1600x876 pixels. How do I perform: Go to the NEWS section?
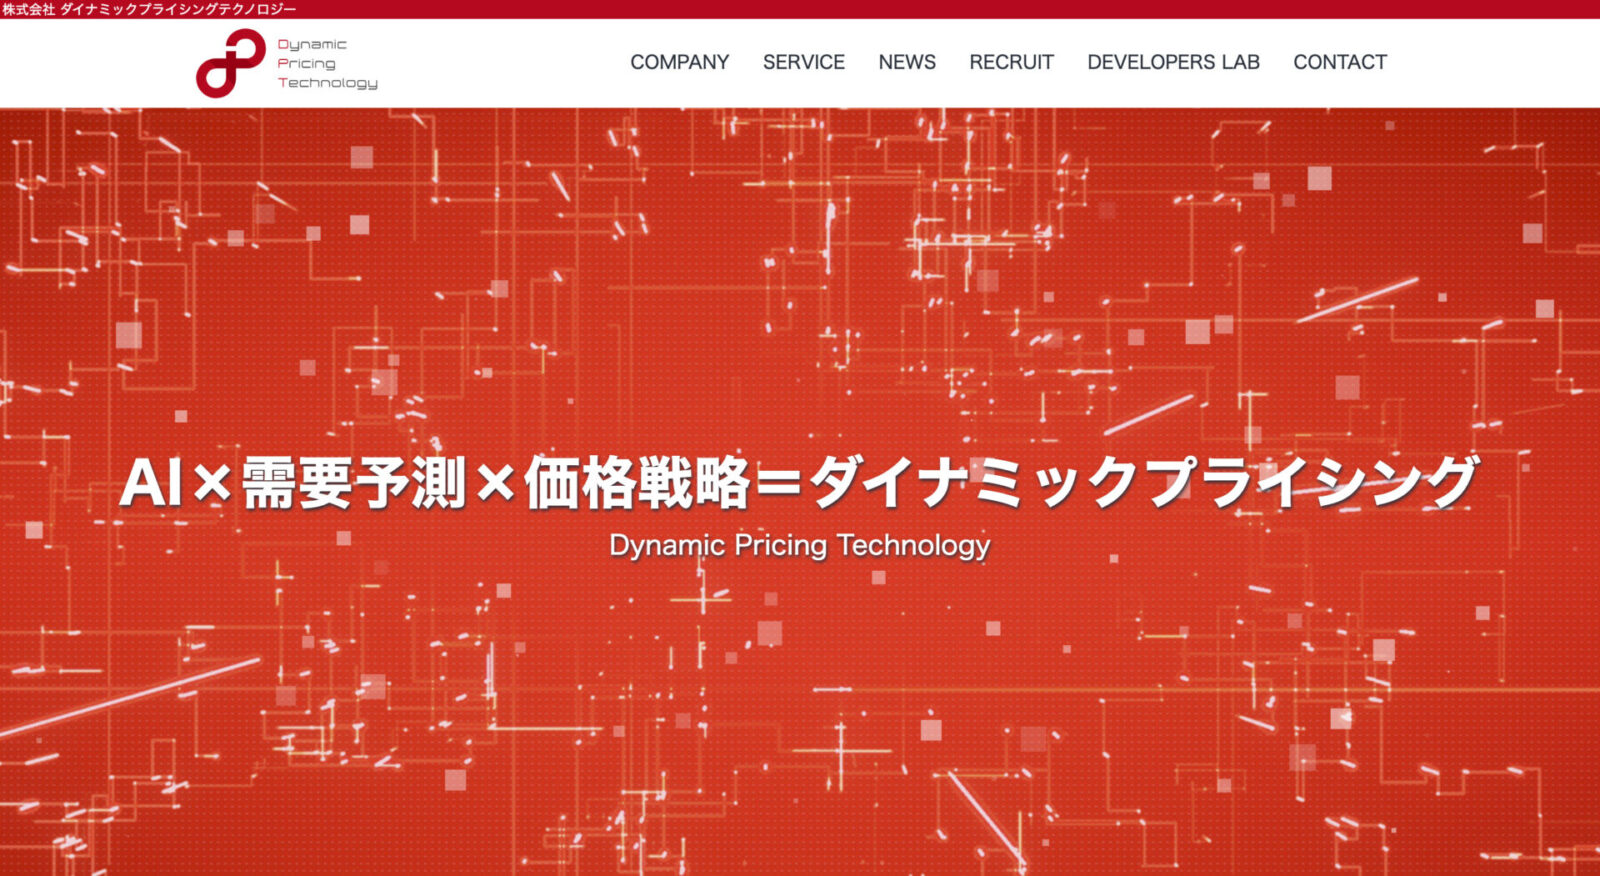point(907,62)
